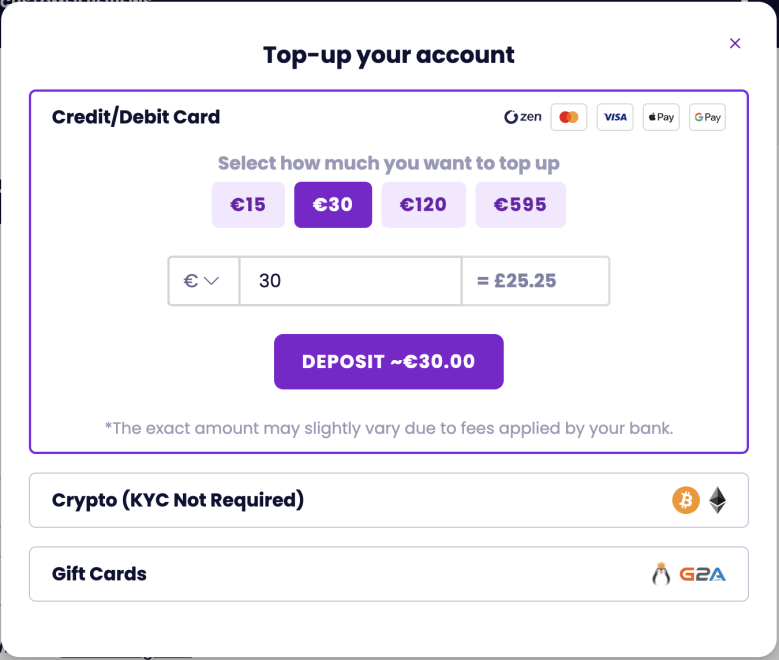The width and height of the screenshot is (779, 660).
Task: Click the Visa card icon
Action: click(615, 117)
